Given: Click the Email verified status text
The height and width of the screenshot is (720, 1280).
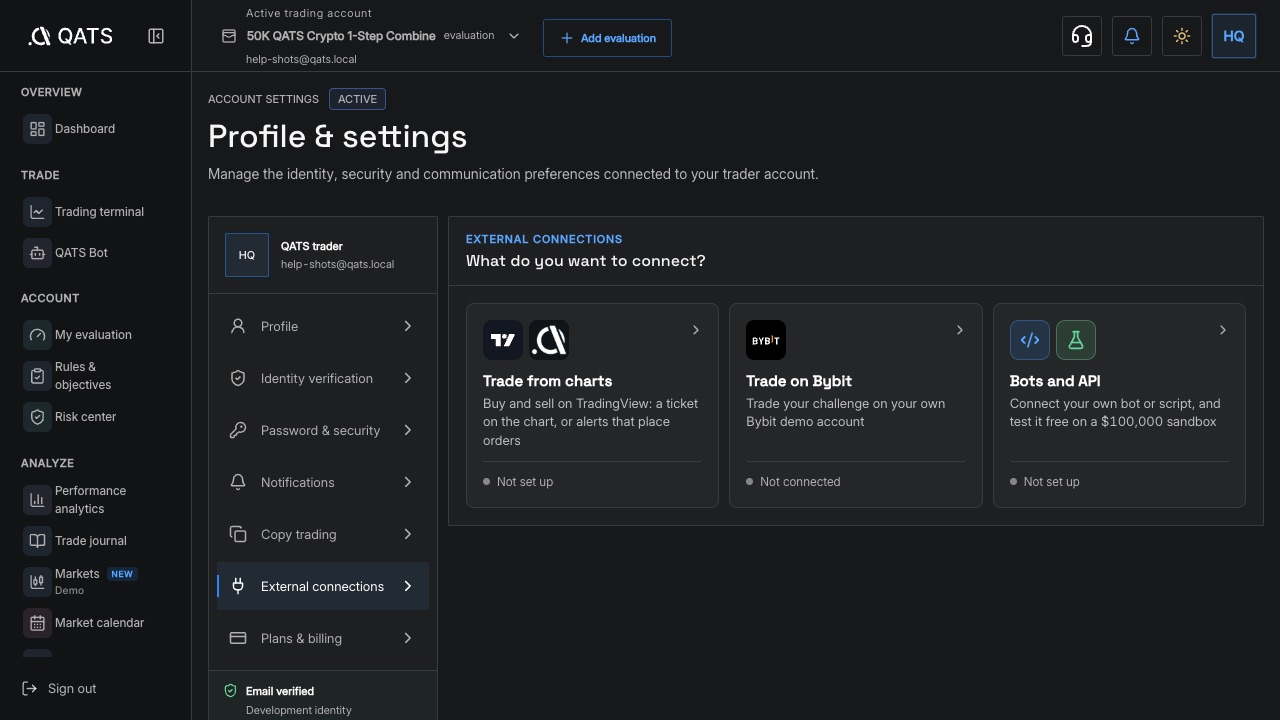Looking at the screenshot, I should tap(280, 691).
